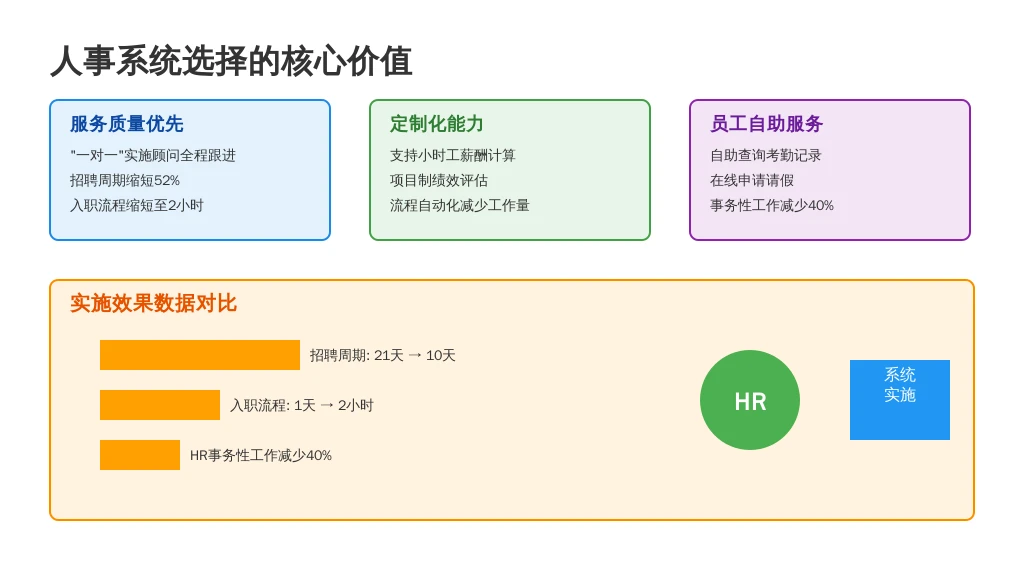The image size is (1024, 576).
Task: Click the middle orange bar for 入职流程
Action: [x=160, y=405]
